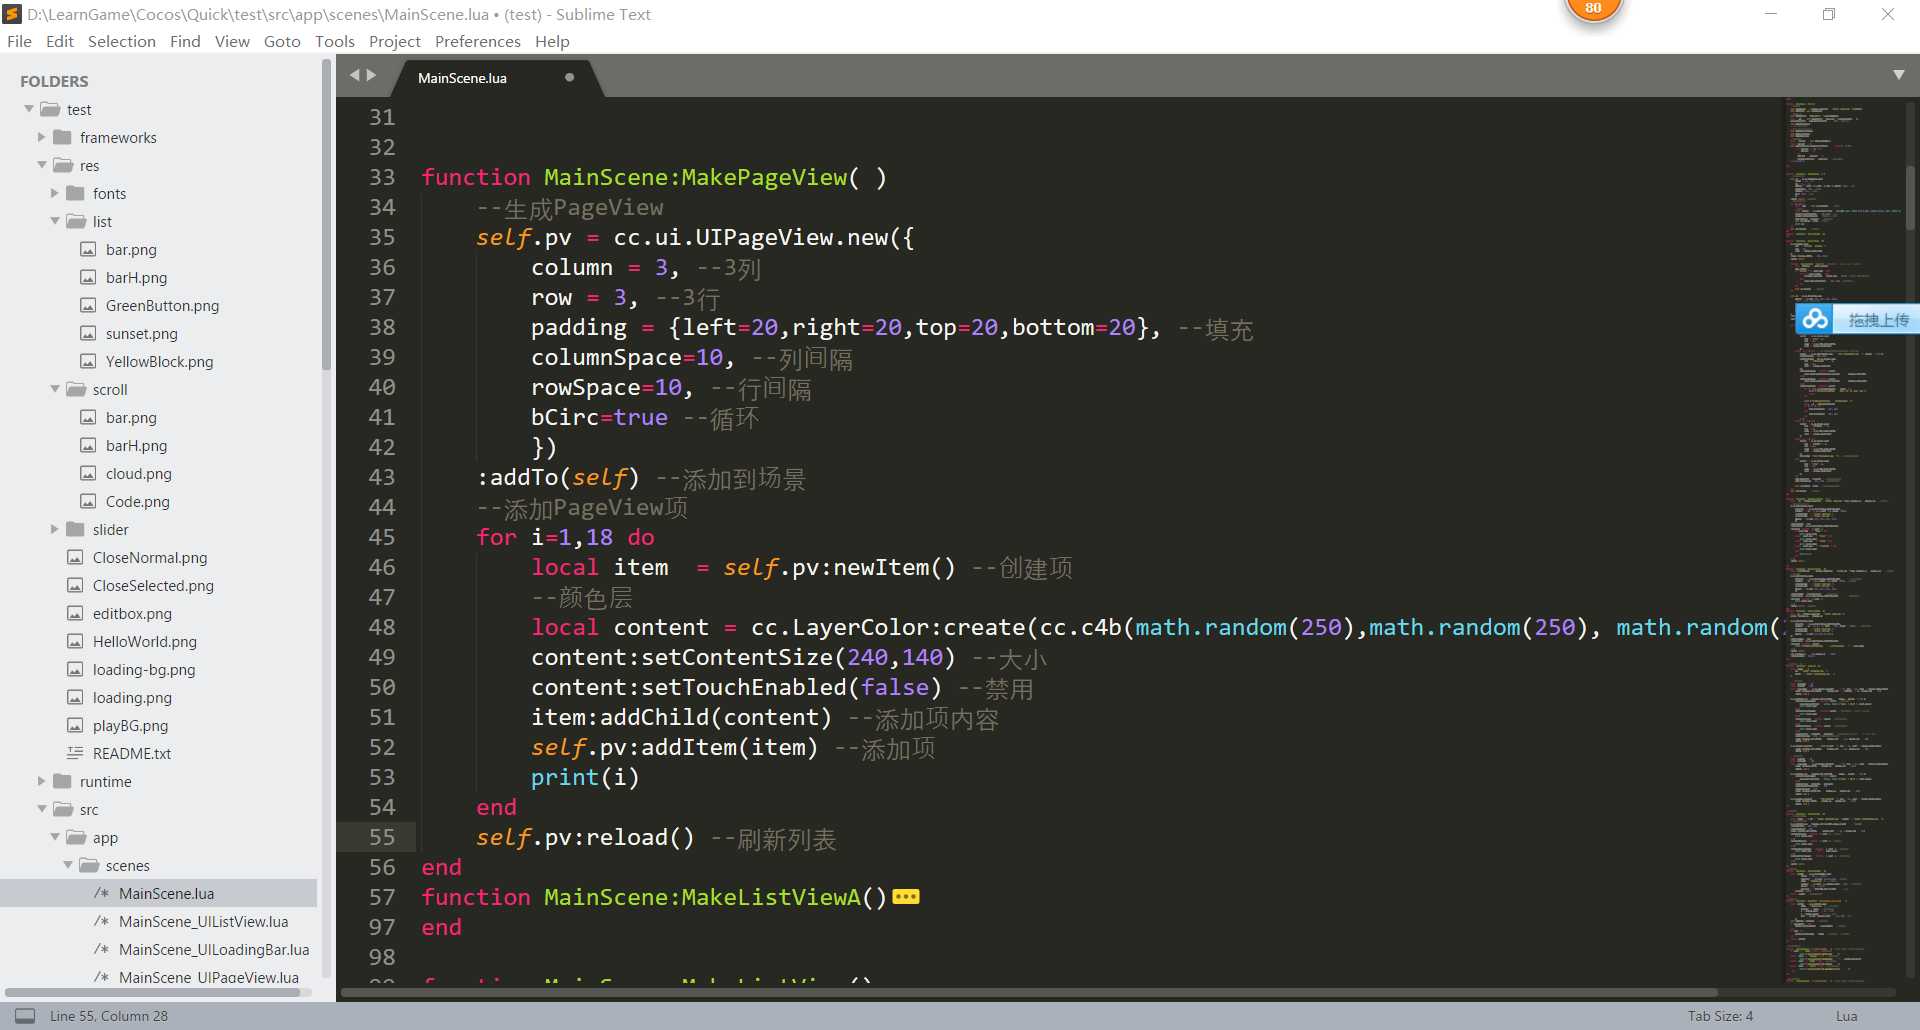The image size is (1920, 1030).
Task: Open the View menu
Action: (x=232, y=41)
